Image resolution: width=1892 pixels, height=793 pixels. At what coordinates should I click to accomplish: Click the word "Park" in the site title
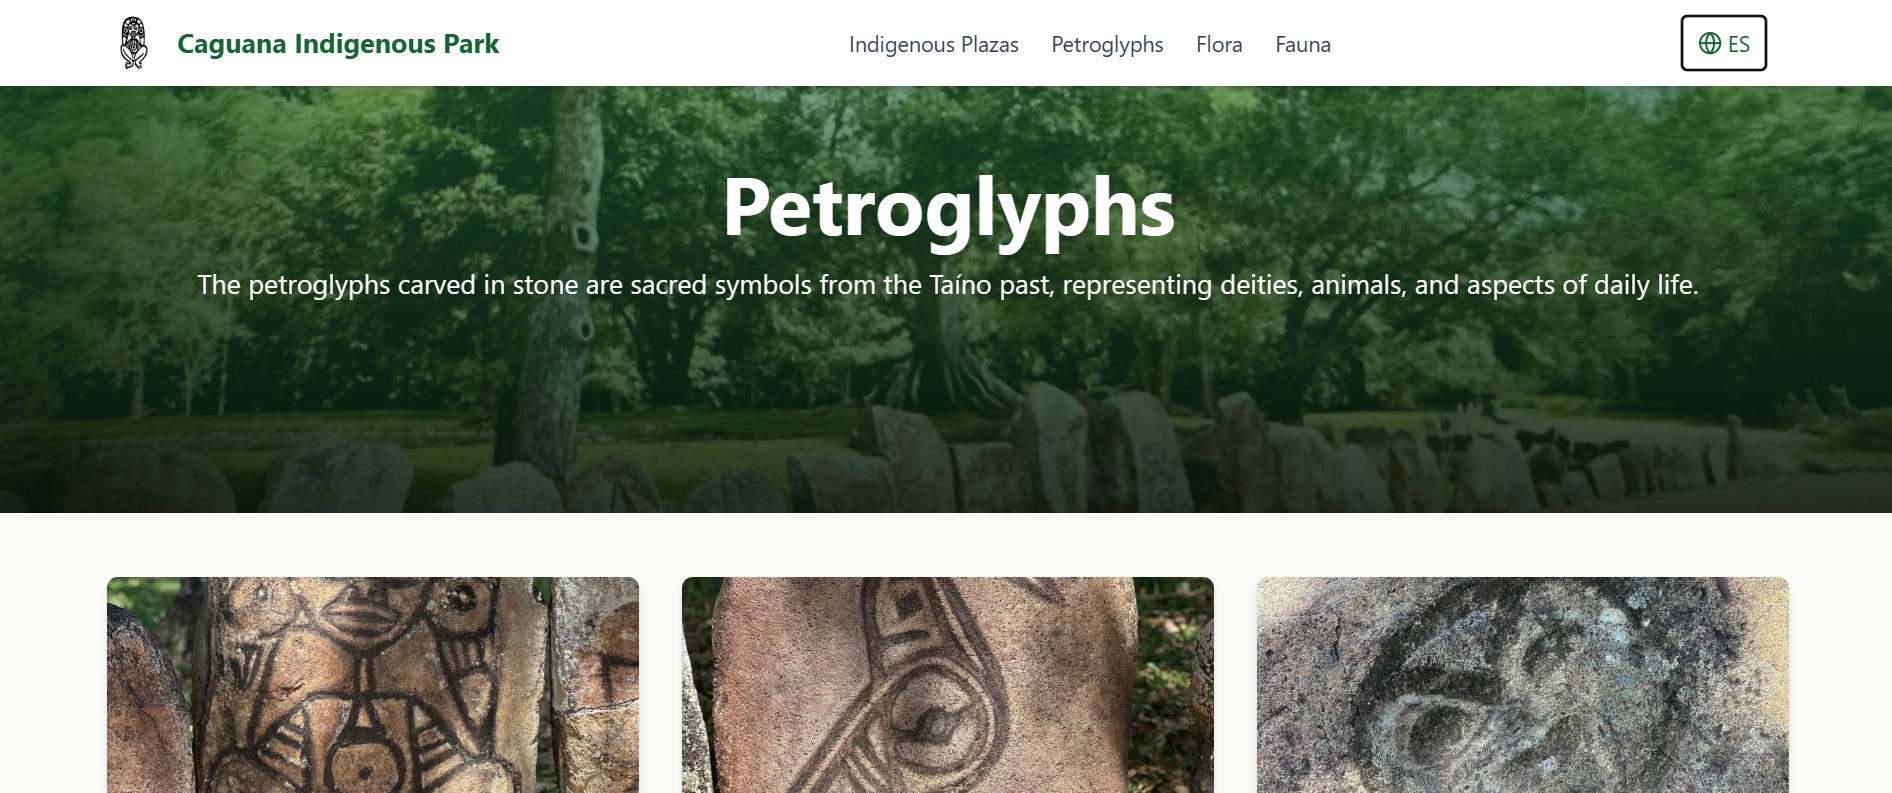point(471,44)
